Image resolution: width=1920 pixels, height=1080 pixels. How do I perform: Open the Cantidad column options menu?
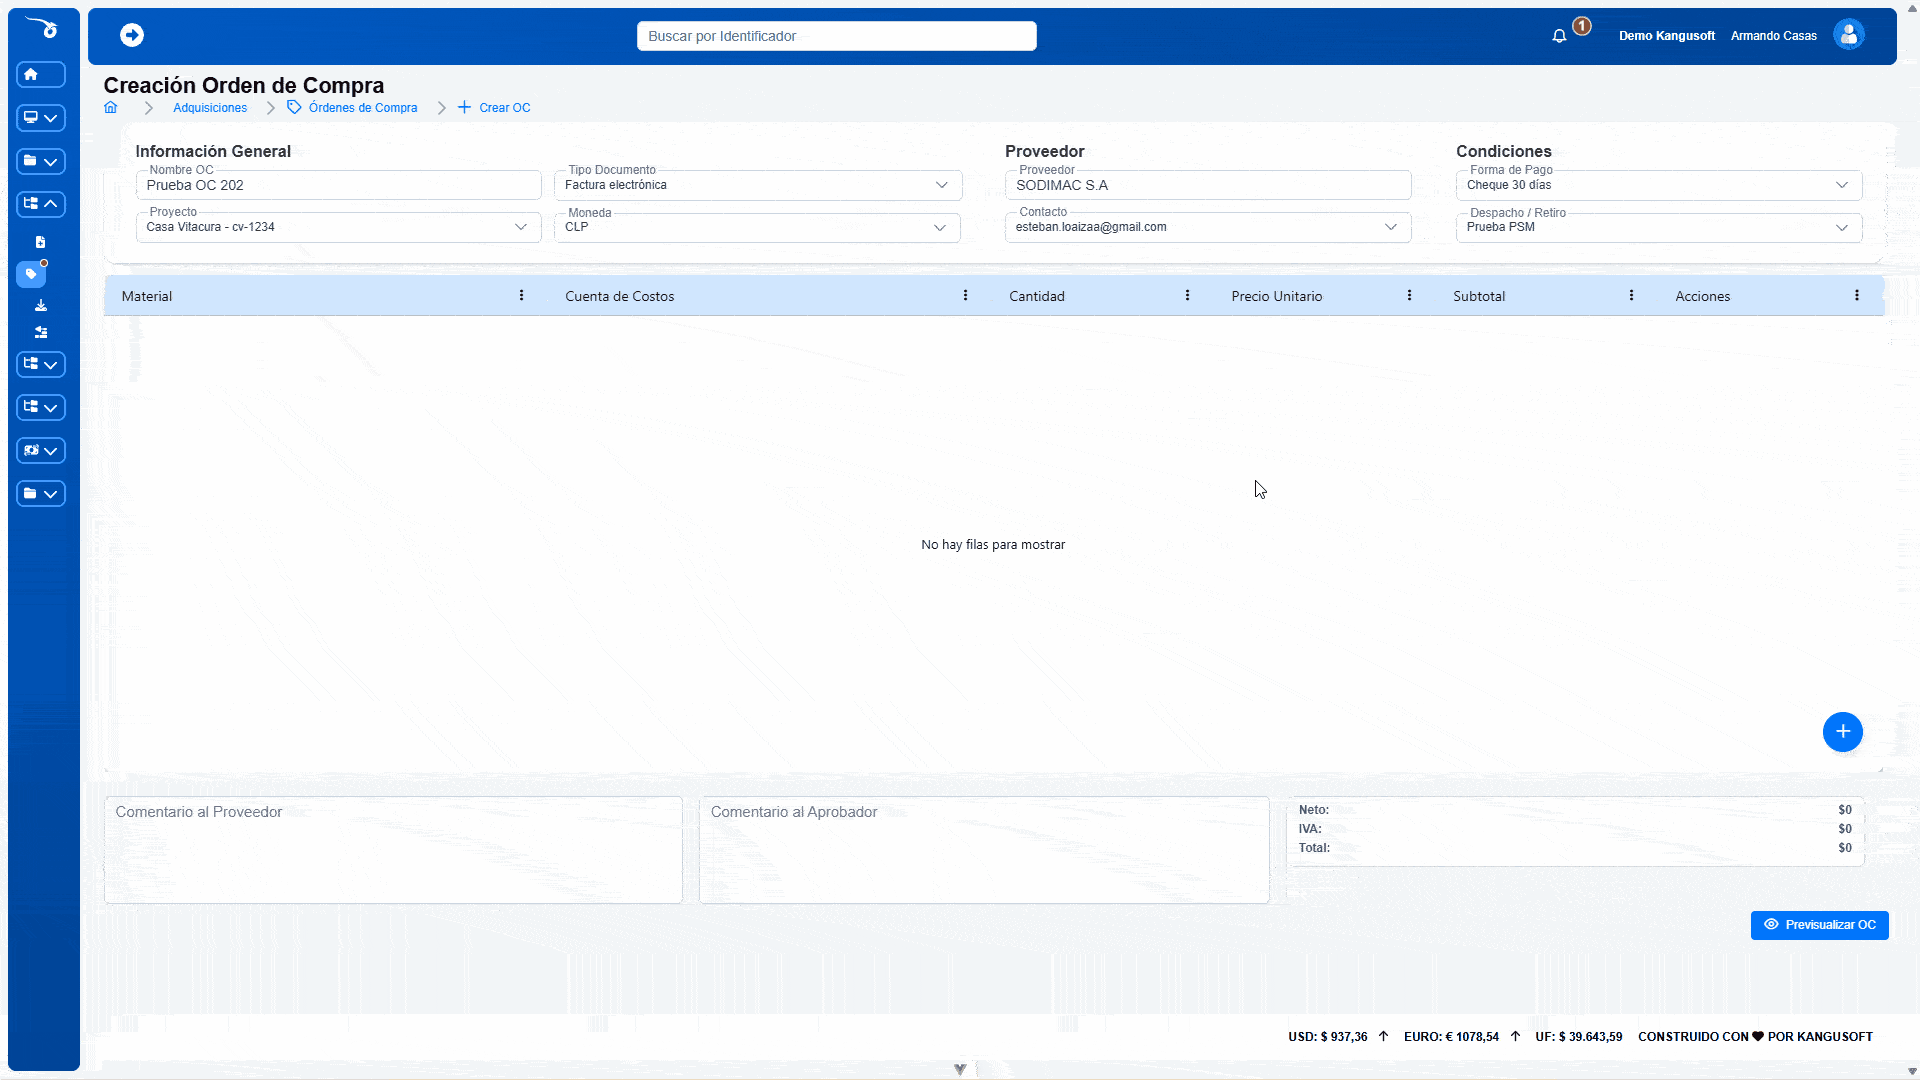[x=1187, y=296]
